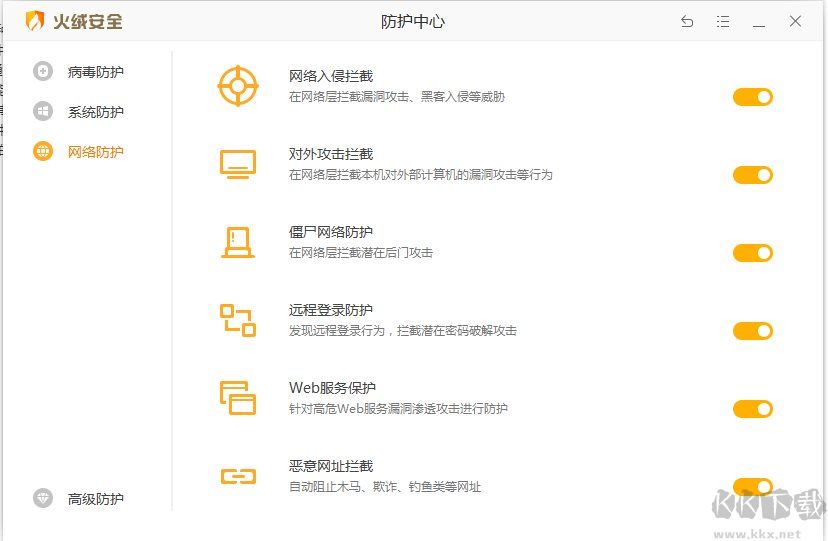
Task: Open the menu list icon in title bar
Action: 723,22
